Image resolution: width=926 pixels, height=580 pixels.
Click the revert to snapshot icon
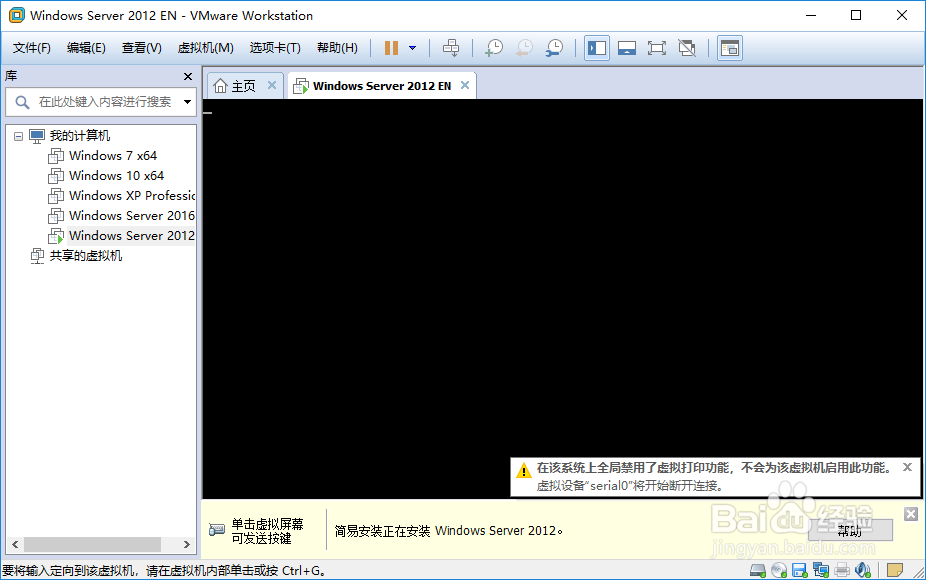coord(524,48)
